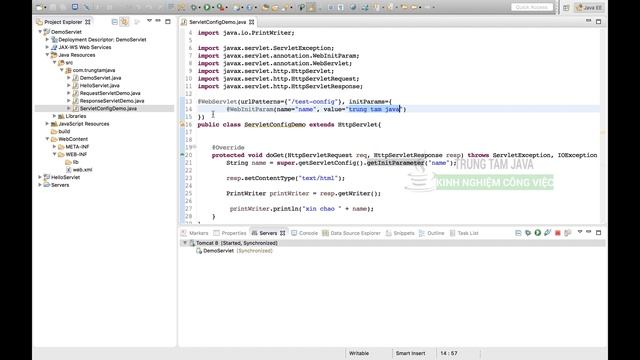Viewport: 640px width, 360px height.
Task: Expand the META-INF folder
Action: [x=55, y=147]
